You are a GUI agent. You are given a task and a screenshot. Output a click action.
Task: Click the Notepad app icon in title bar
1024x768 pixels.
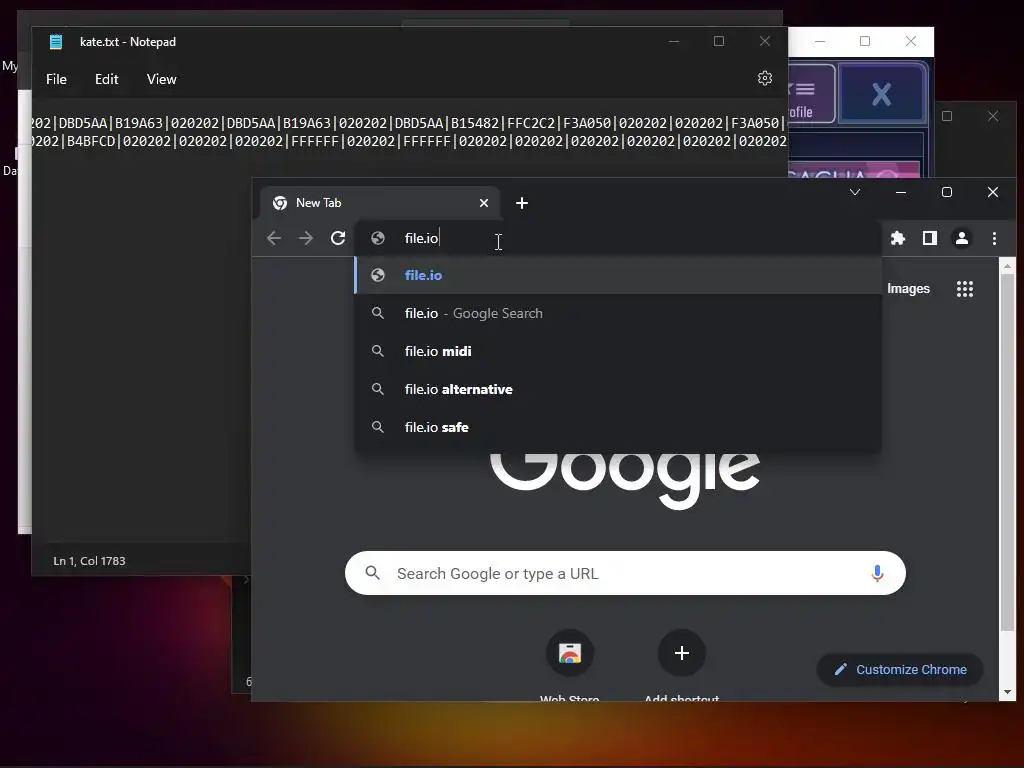56,42
